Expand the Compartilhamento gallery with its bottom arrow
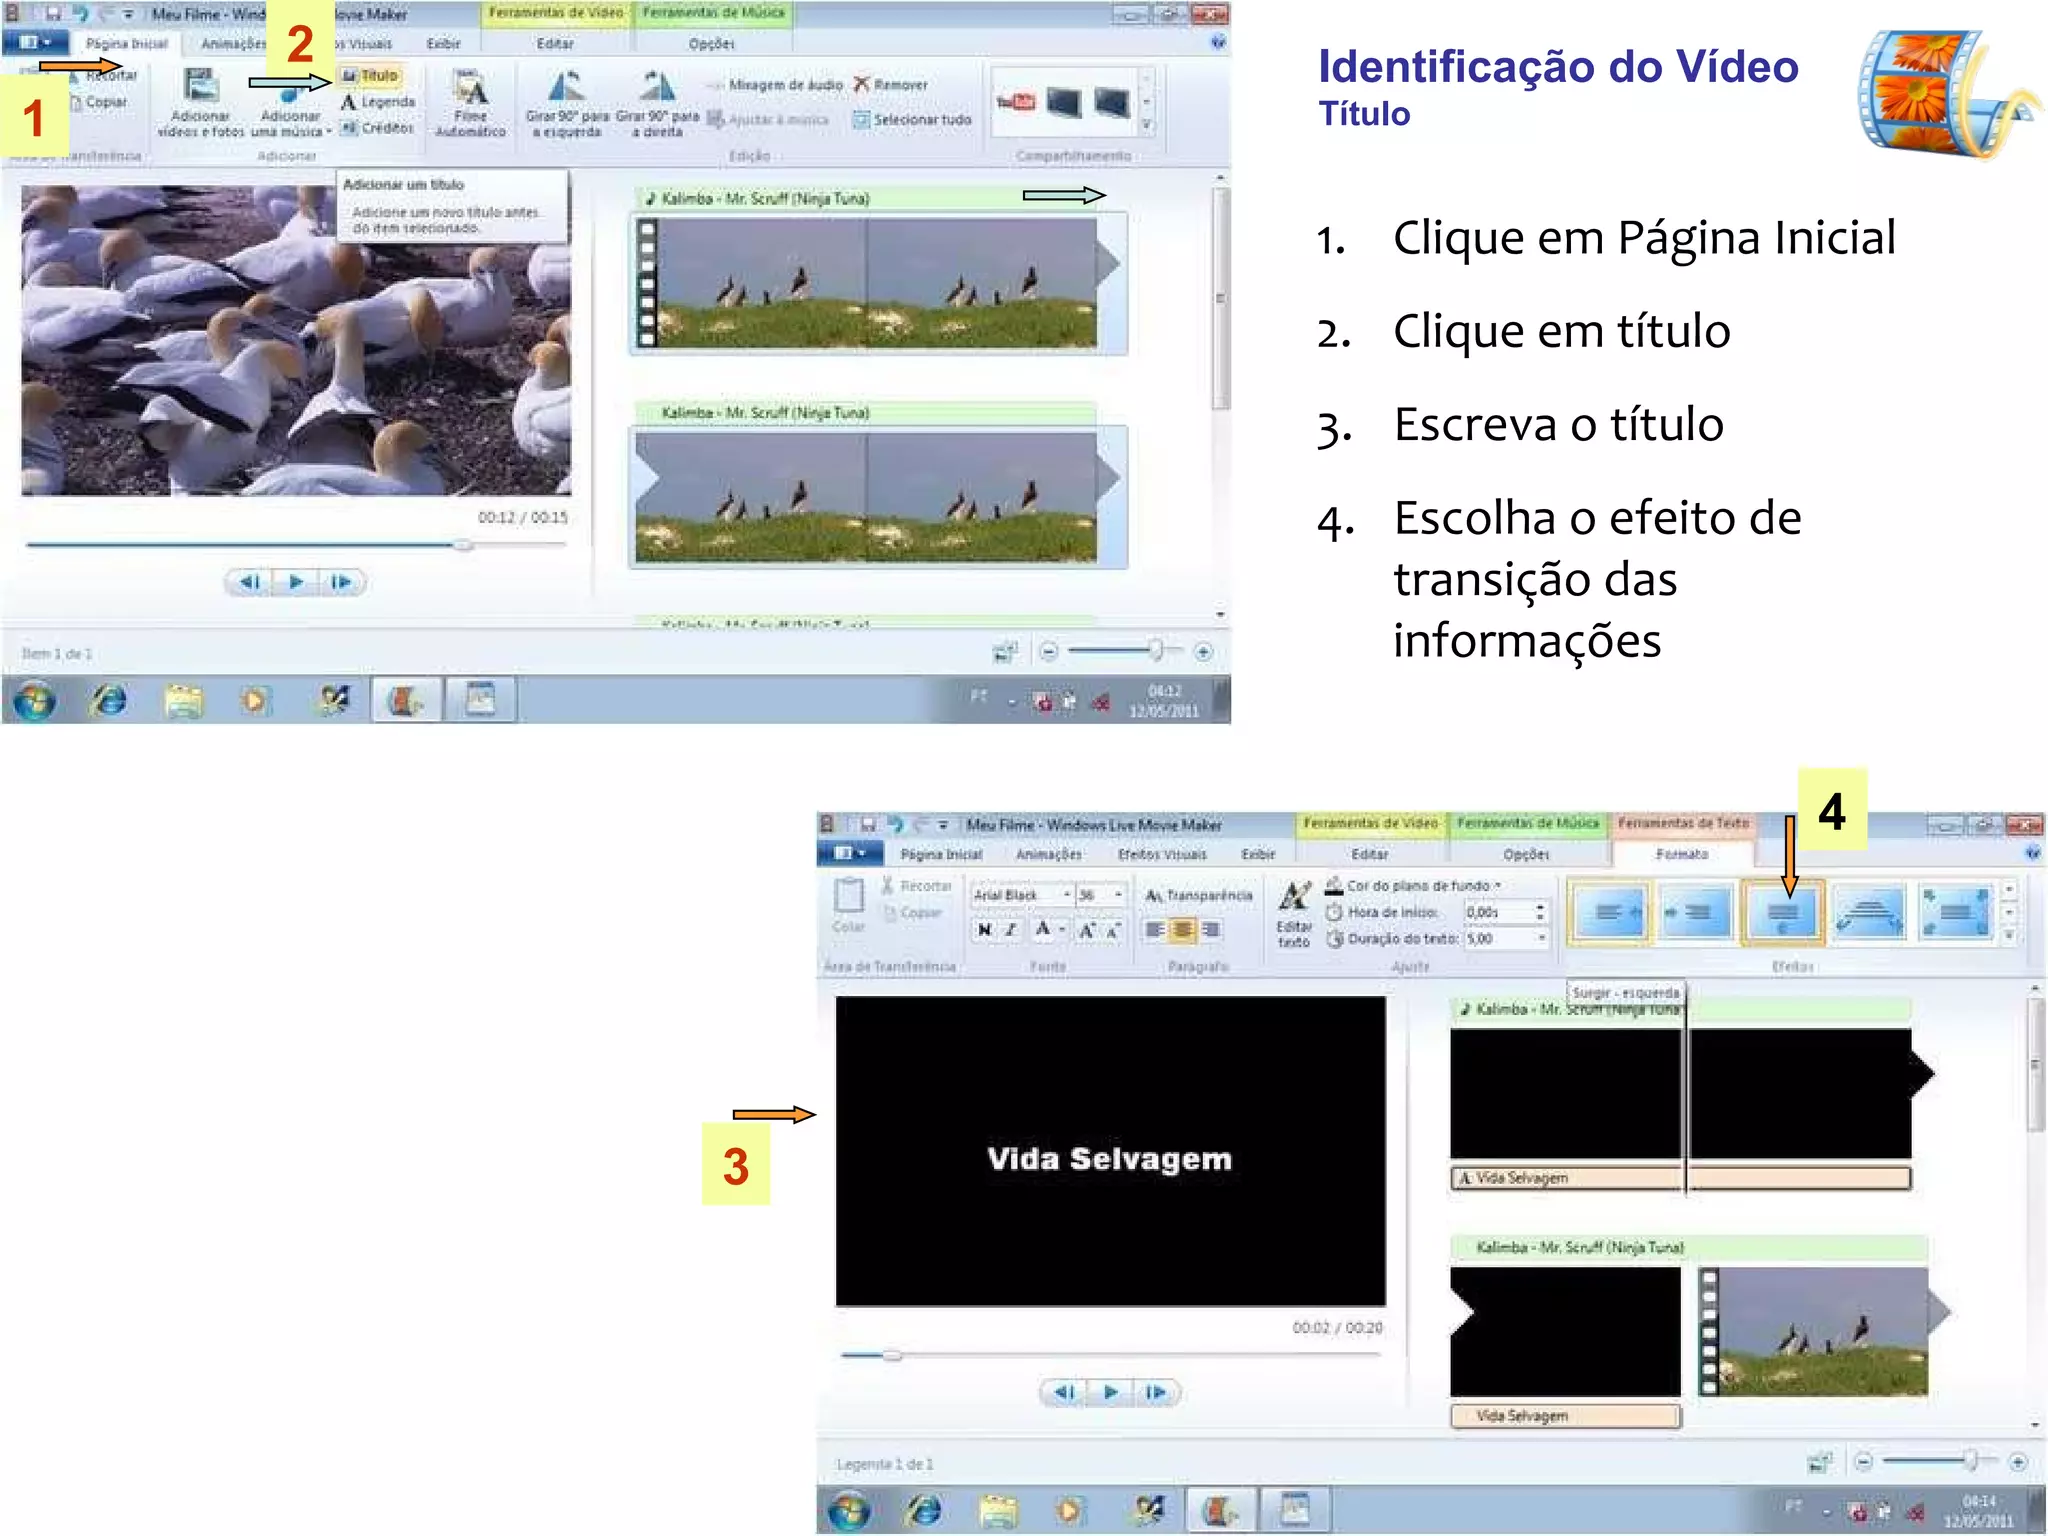 1147,126
